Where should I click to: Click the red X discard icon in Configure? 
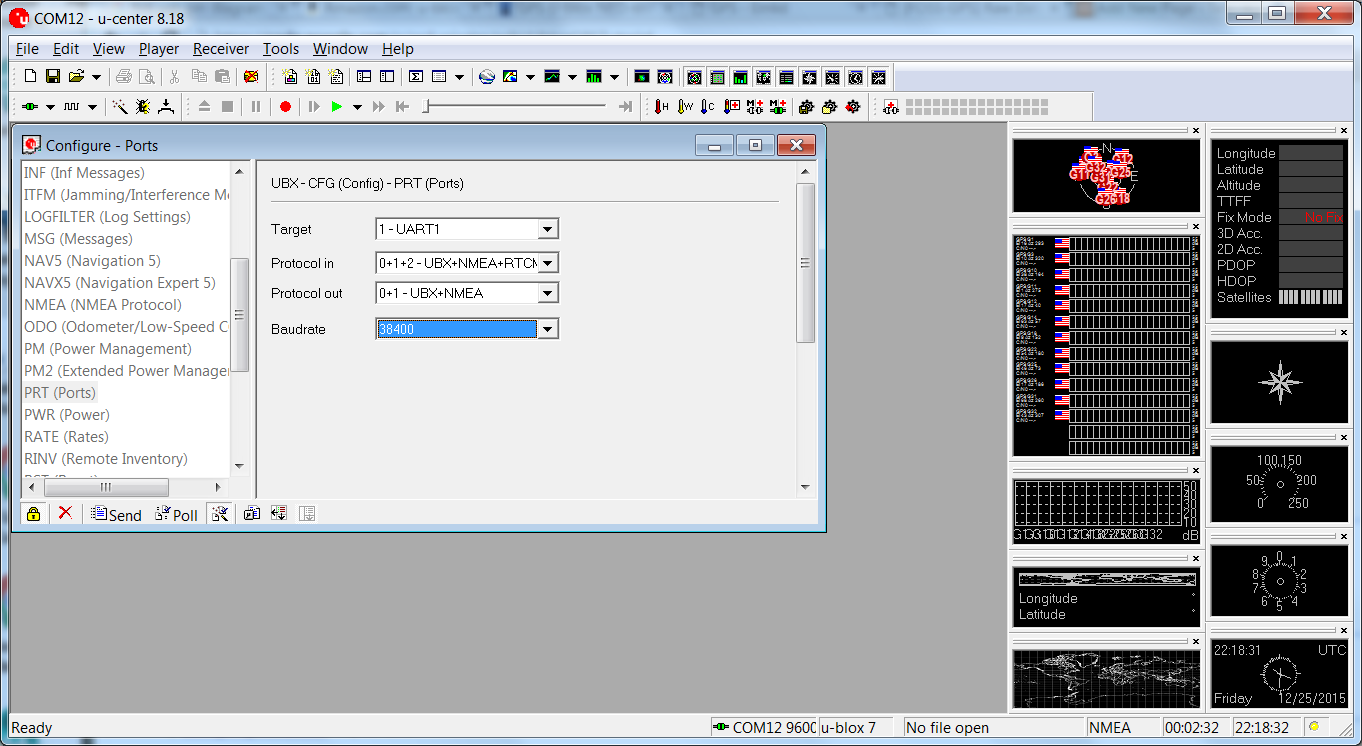coord(65,513)
